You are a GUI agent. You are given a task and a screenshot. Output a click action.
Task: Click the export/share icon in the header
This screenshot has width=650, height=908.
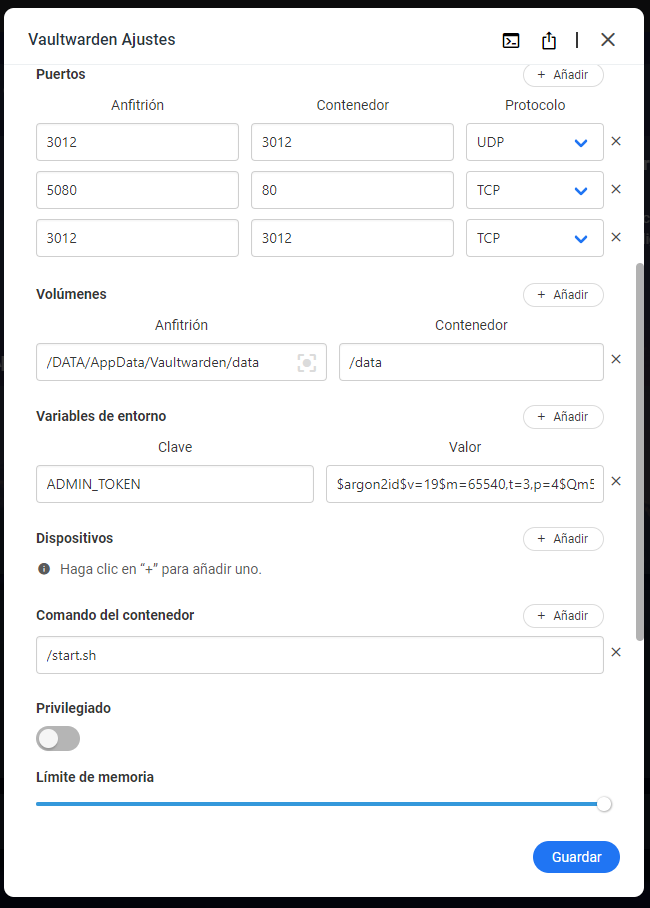pyautogui.click(x=548, y=40)
